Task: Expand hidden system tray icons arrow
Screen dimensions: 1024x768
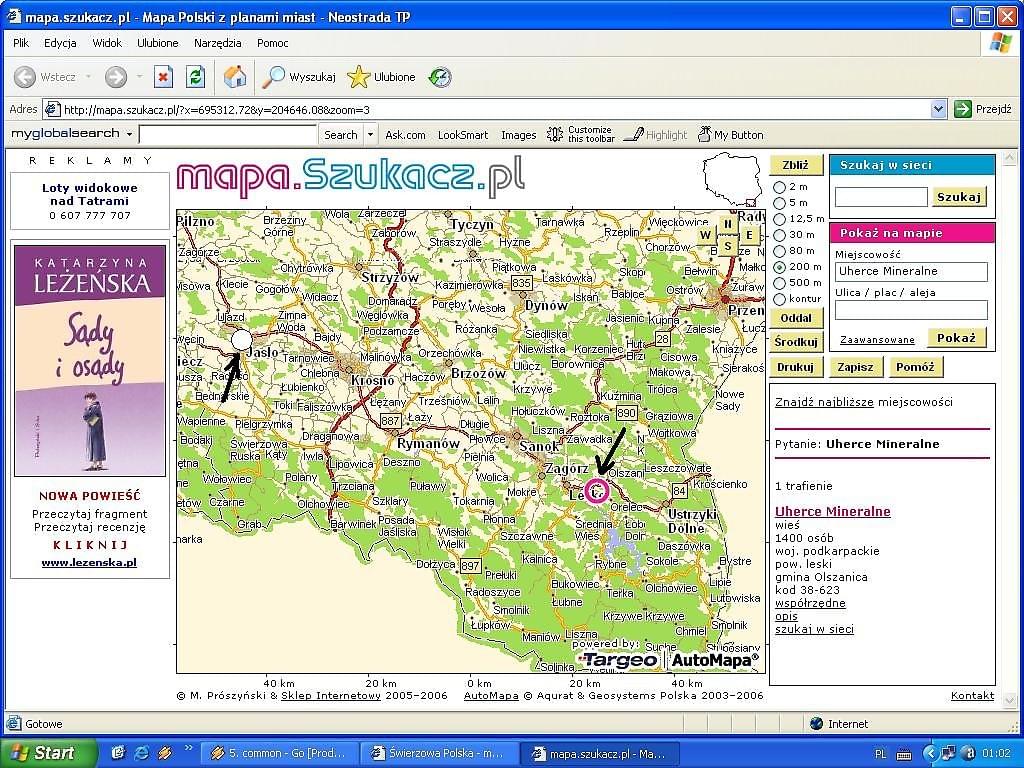Action: click(930, 754)
